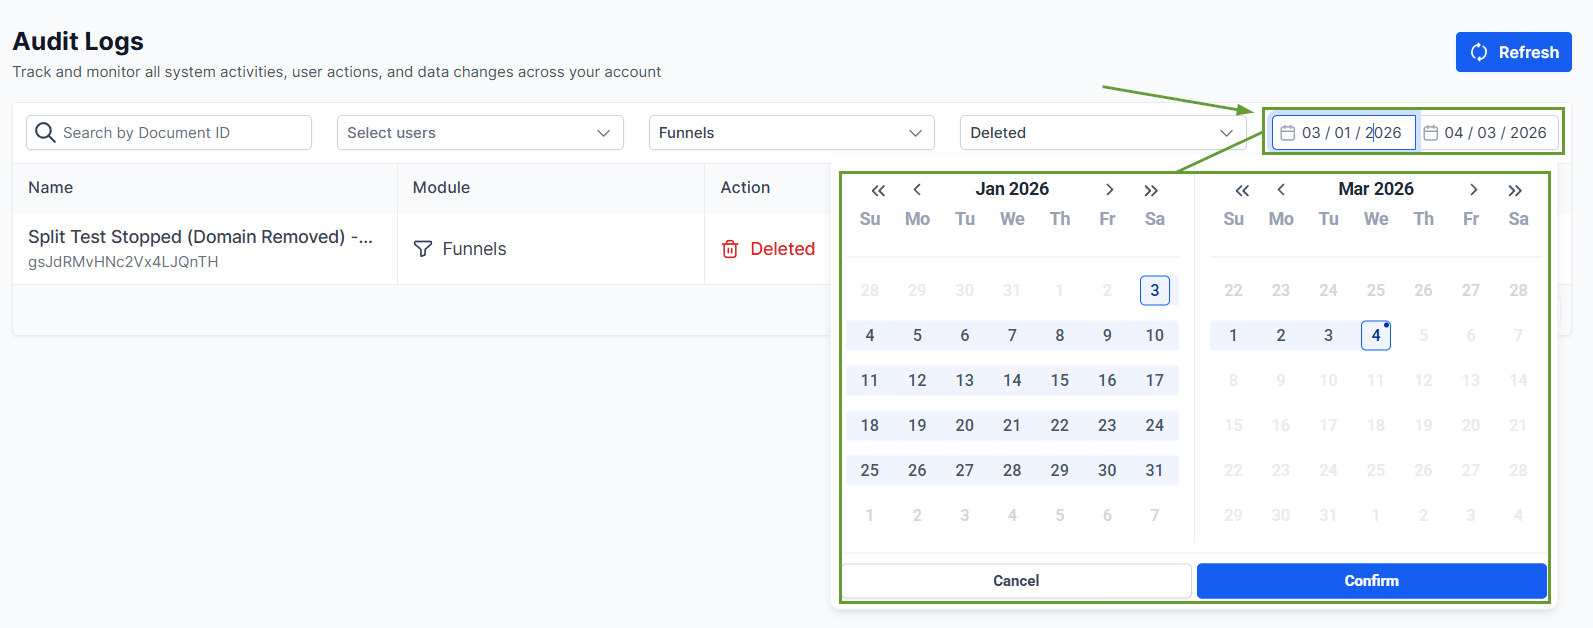
Task: Open the Split Test Stopped log entry
Action: pyautogui.click(x=200, y=237)
